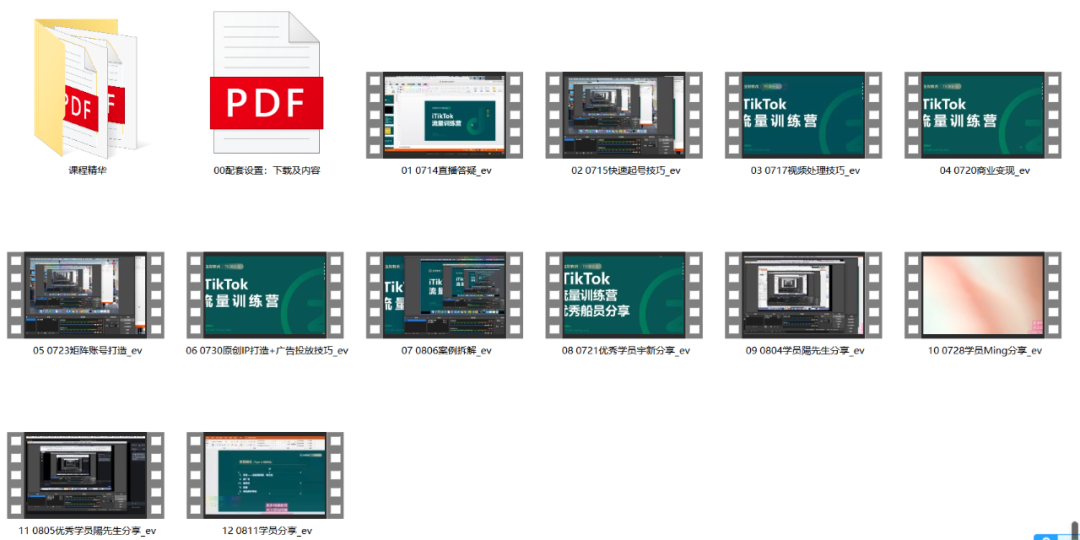The height and width of the screenshot is (540, 1080).
Task: Choose the 07 0806案例拆解_ev video thumbnail
Action: [x=445, y=294]
